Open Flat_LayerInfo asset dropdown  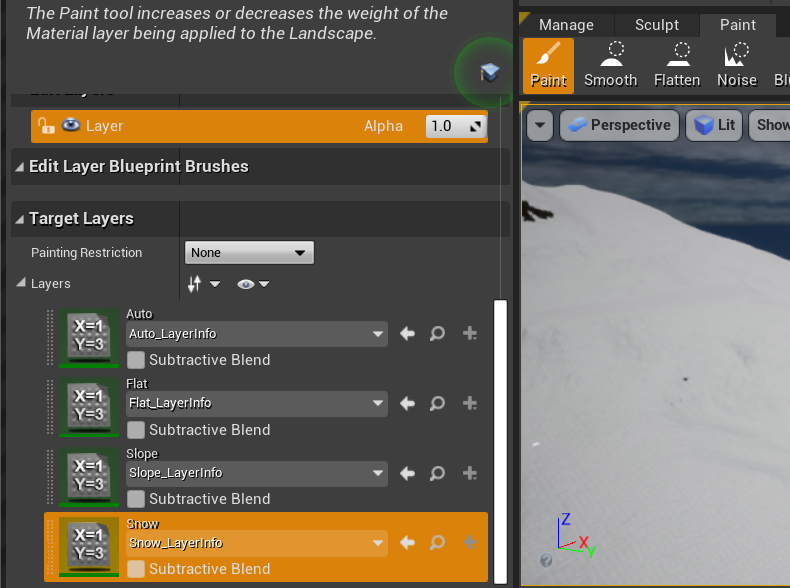[x=256, y=404]
